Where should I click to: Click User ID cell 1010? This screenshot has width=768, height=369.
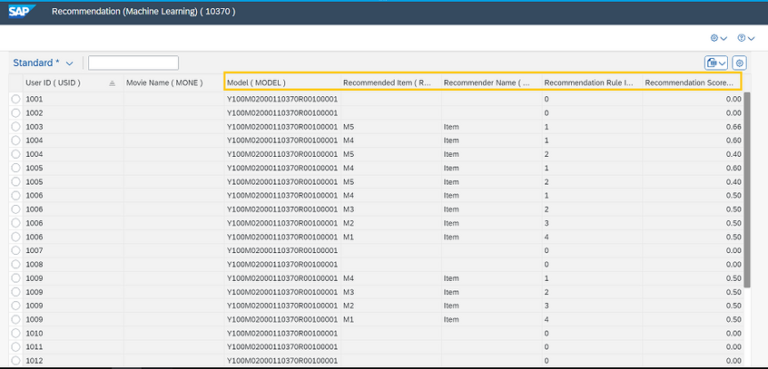point(34,333)
